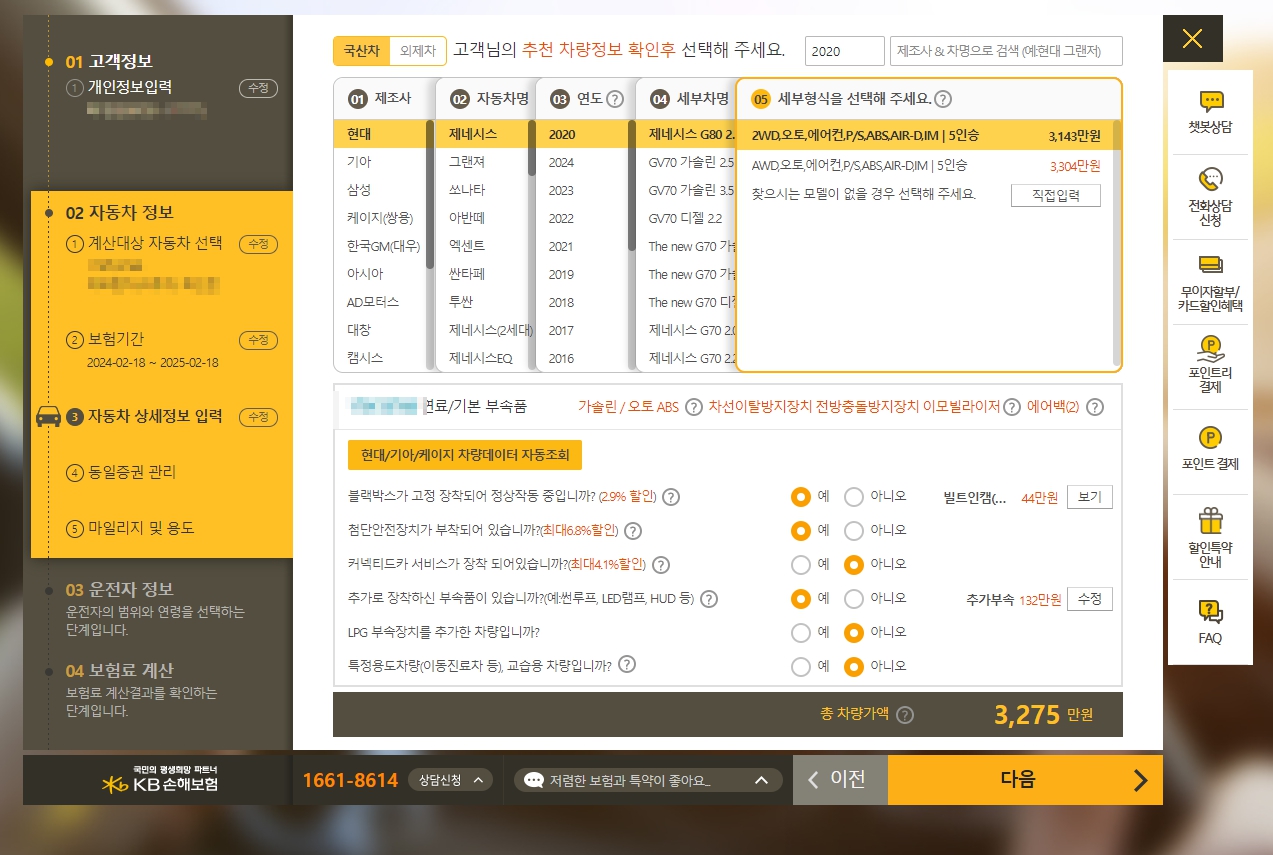Click 직접입력 button

(x=1055, y=195)
